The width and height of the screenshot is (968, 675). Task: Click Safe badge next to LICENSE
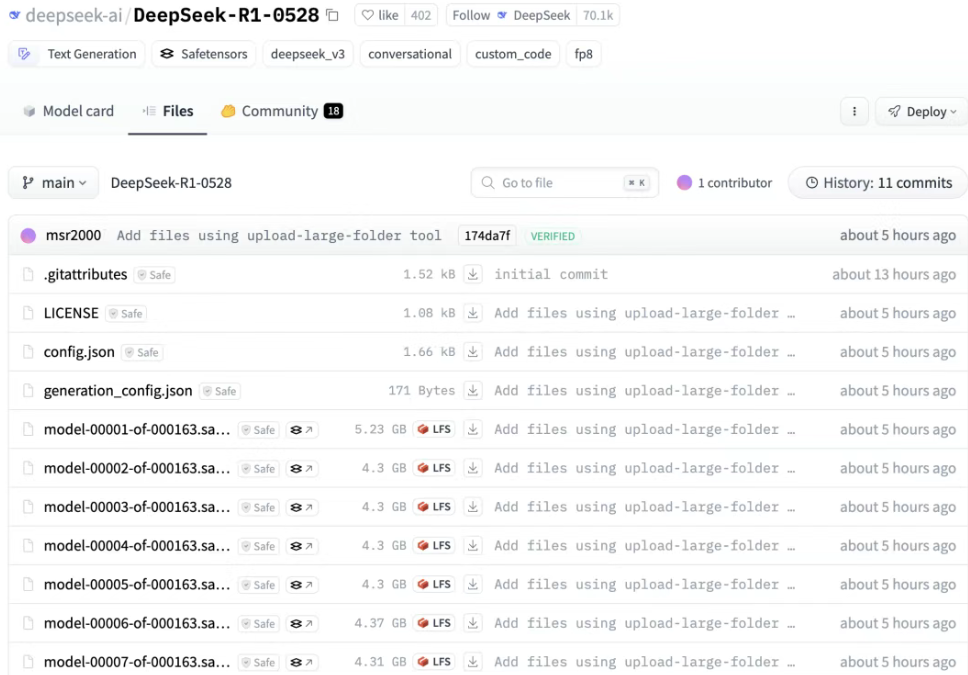pos(126,314)
